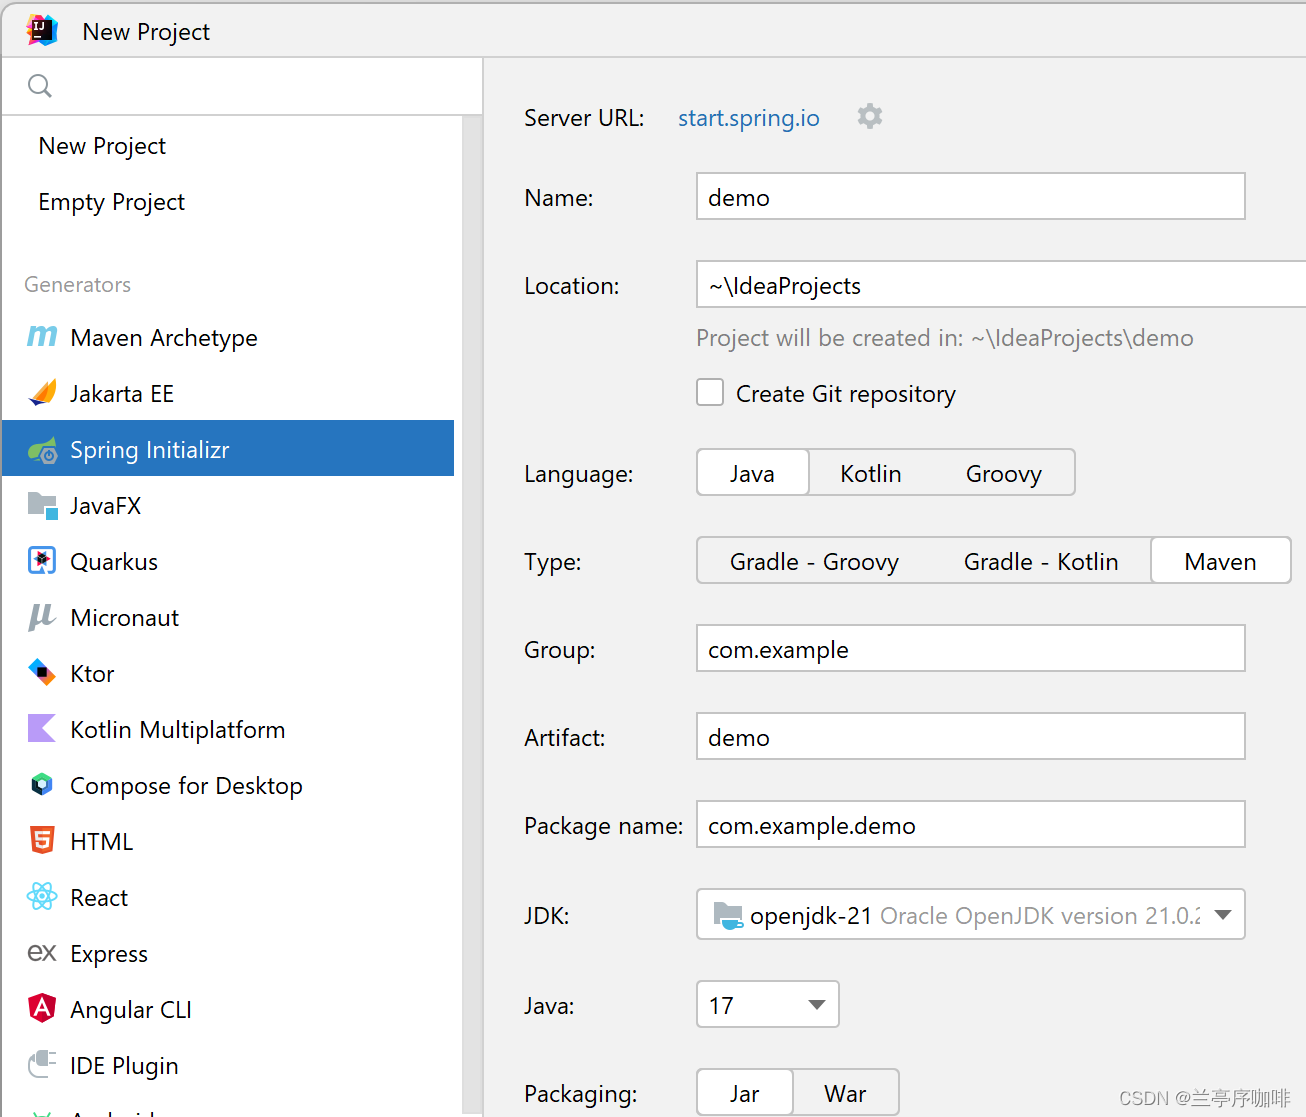
Task: Click the IDE Plugin plug icon
Action: 42,1065
